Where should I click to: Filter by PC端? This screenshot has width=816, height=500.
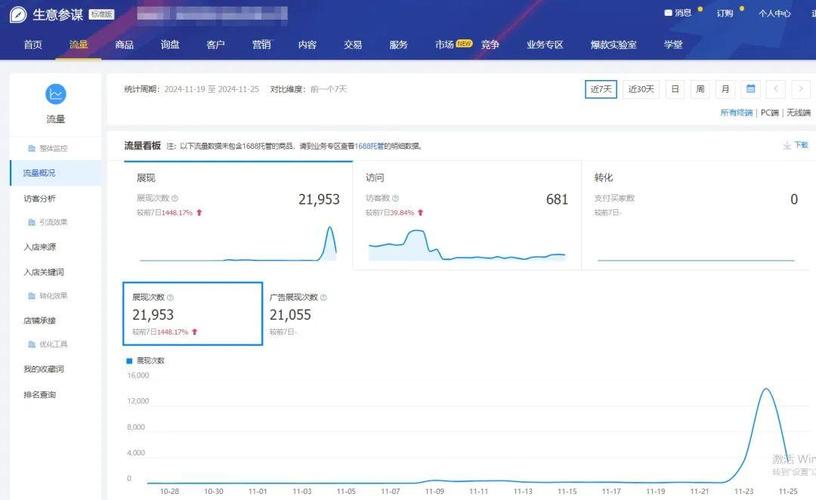770,112
